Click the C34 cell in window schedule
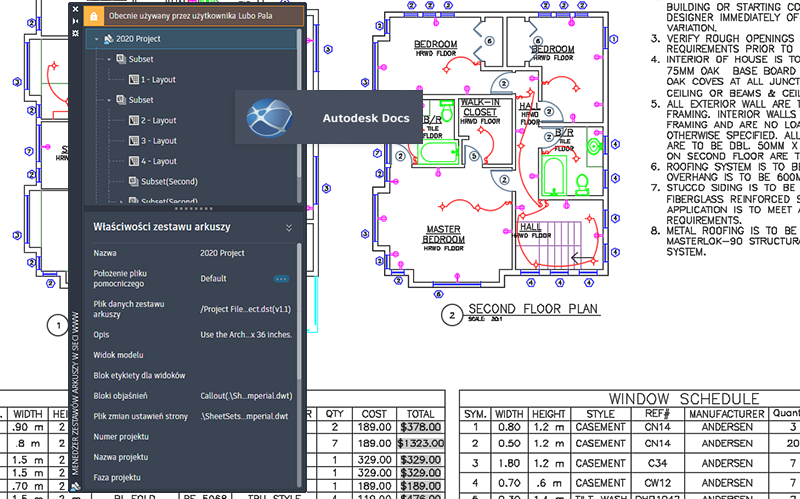 pyautogui.click(x=658, y=463)
